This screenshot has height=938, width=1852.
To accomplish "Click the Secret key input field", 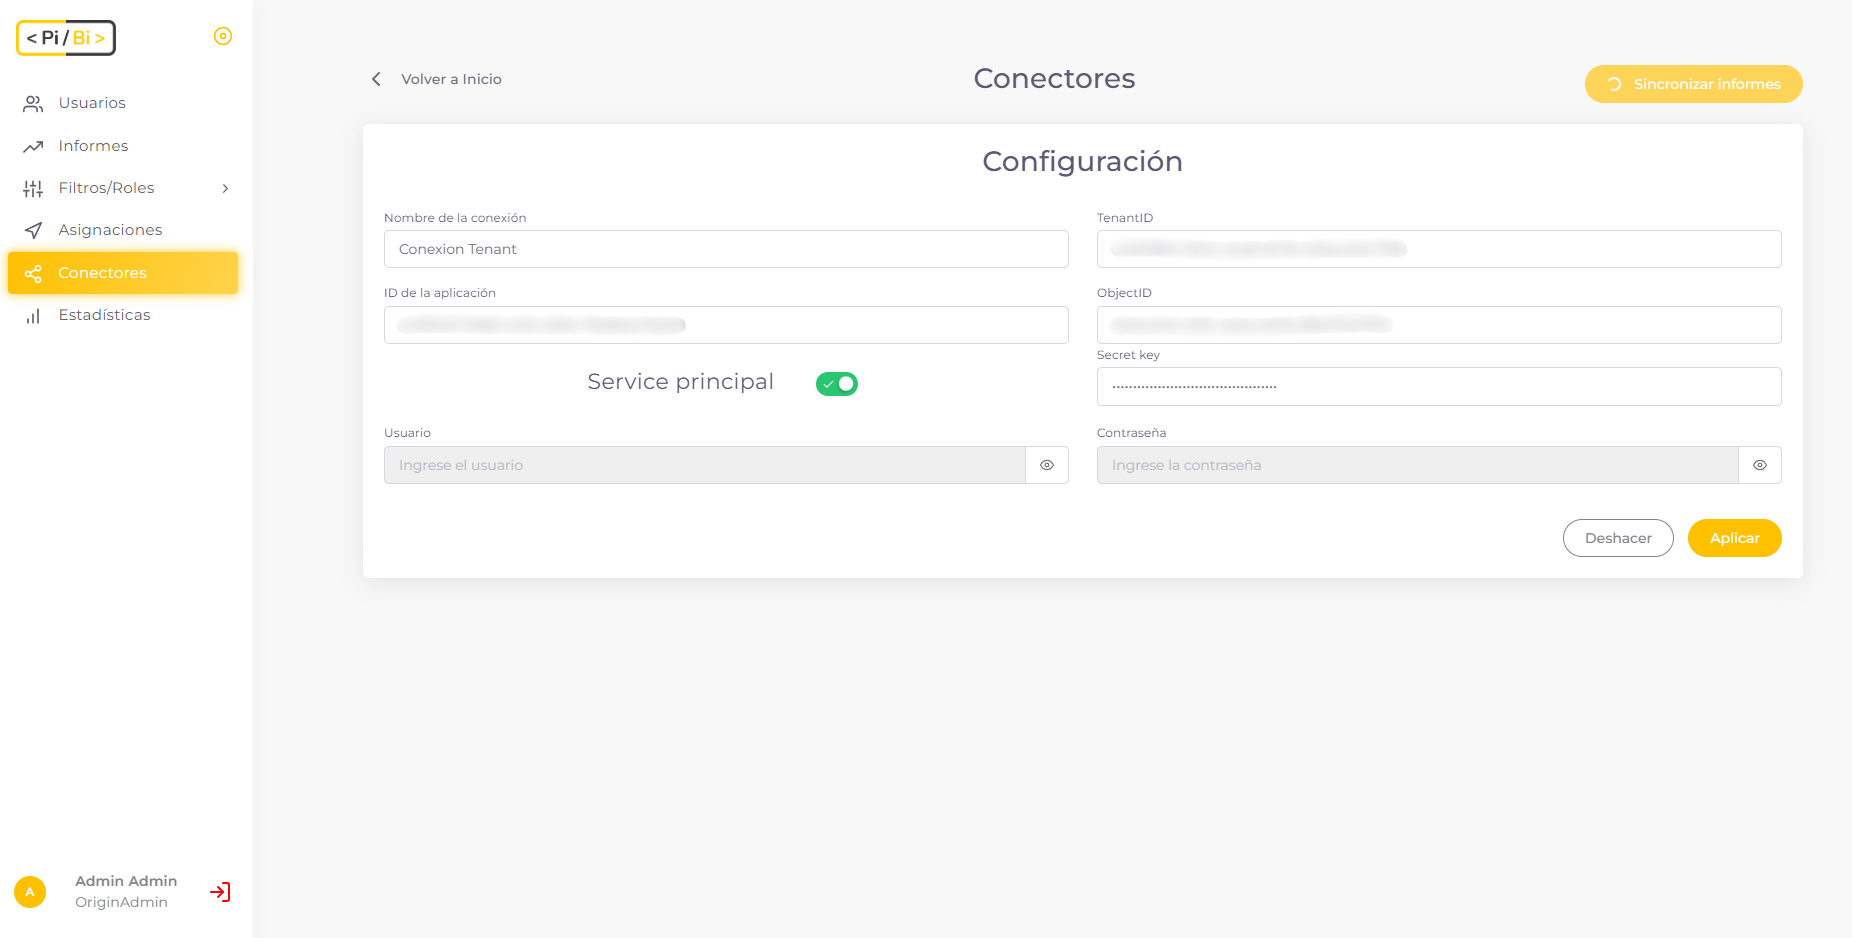I will click(x=1439, y=386).
